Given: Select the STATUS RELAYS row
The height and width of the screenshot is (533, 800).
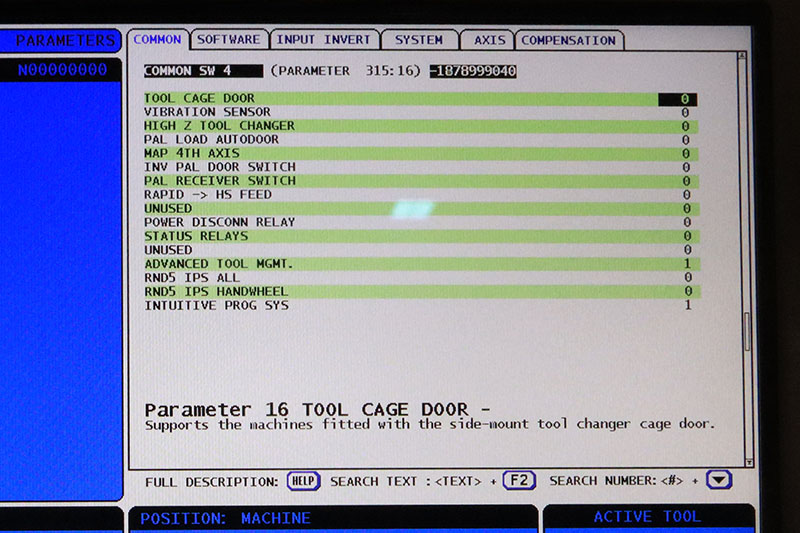Looking at the screenshot, I should click(x=421, y=236).
